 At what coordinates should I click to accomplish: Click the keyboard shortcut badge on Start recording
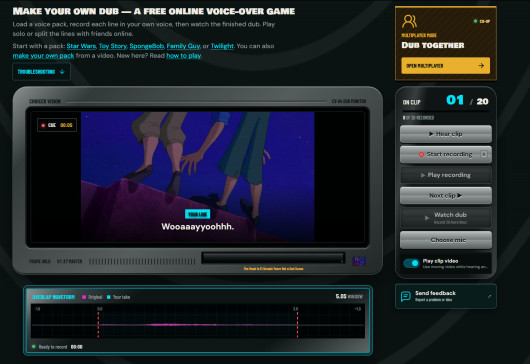point(484,154)
